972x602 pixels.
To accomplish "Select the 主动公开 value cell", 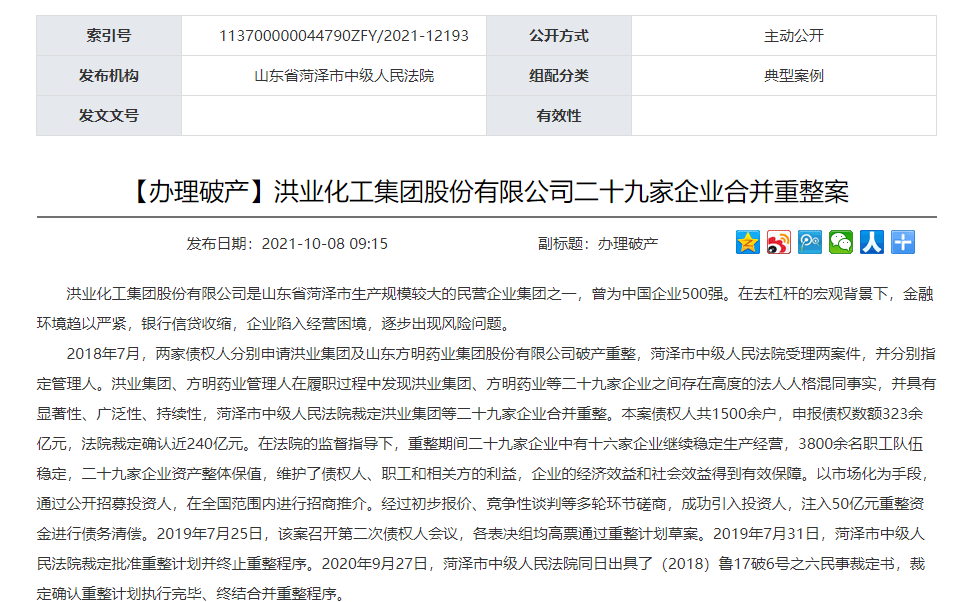I will [x=784, y=36].
